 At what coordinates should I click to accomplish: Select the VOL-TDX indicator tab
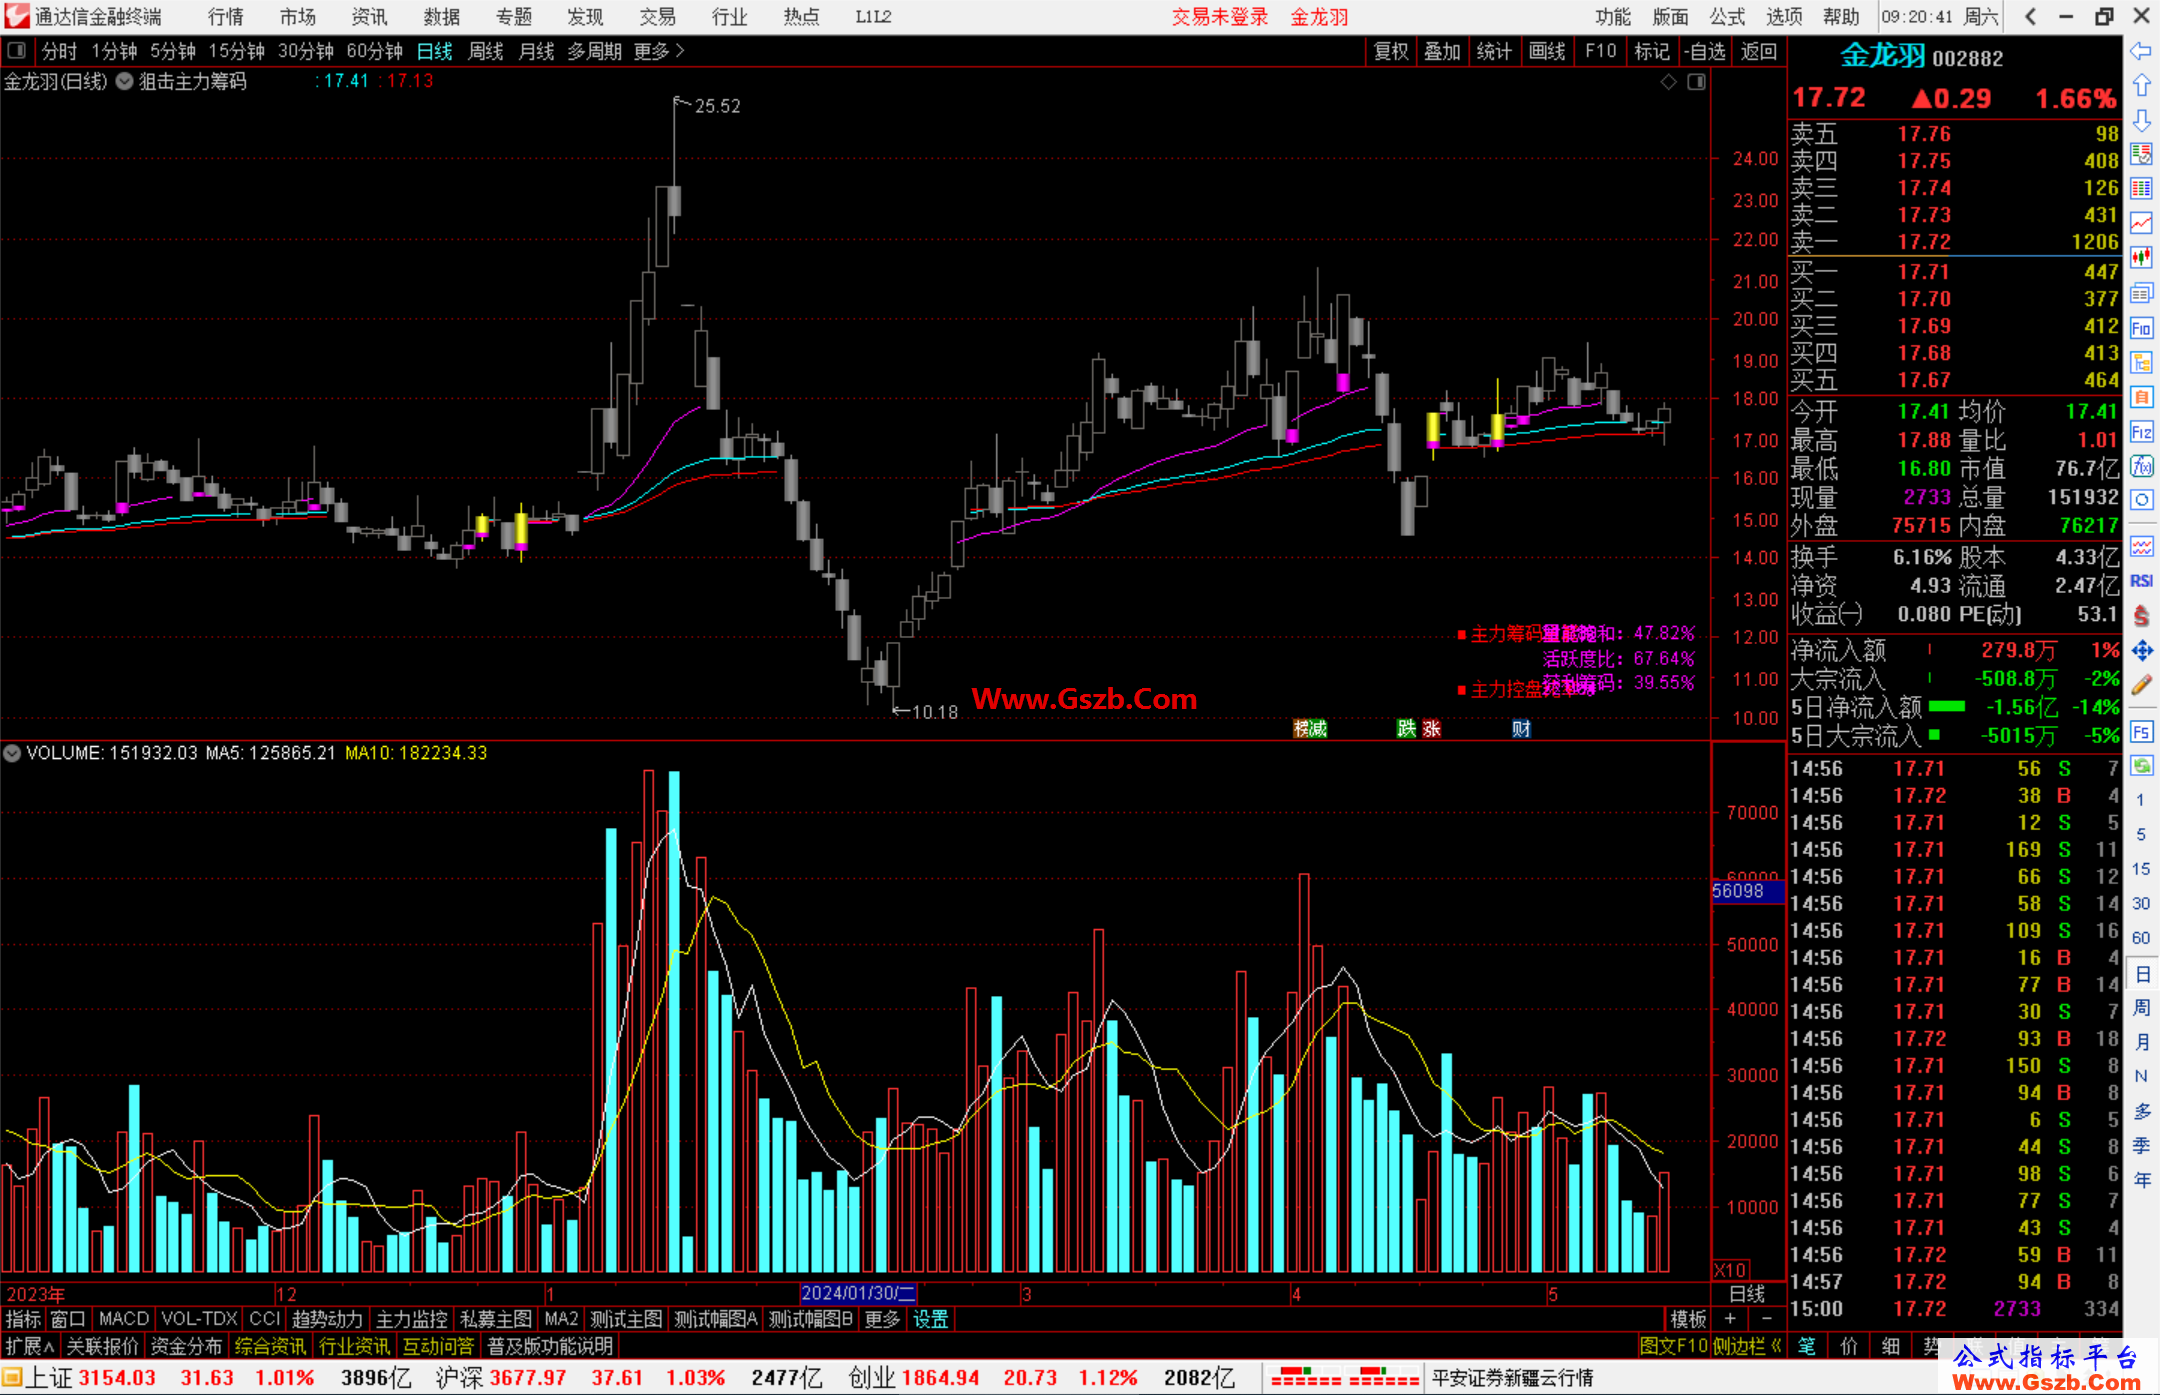199,1319
